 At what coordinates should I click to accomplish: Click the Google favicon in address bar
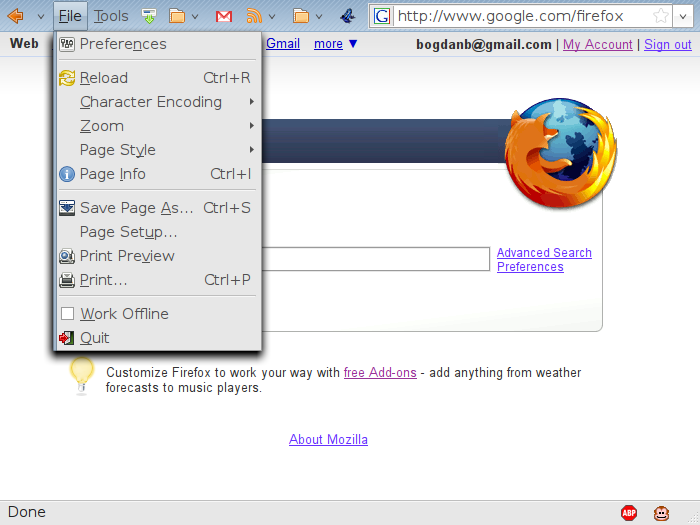[382, 17]
